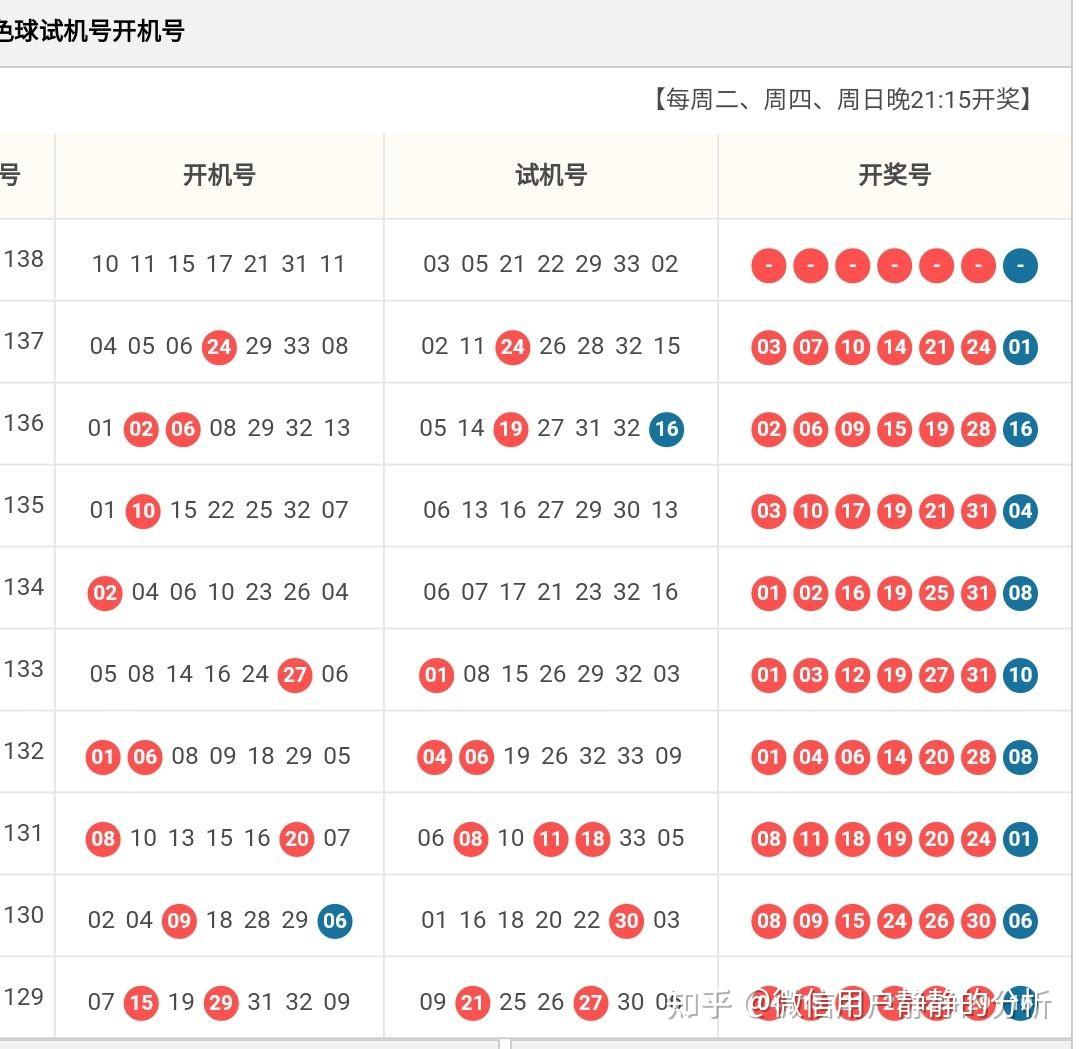
Task: Click red ball 11 in row 131 试机号
Action: [x=550, y=838]
